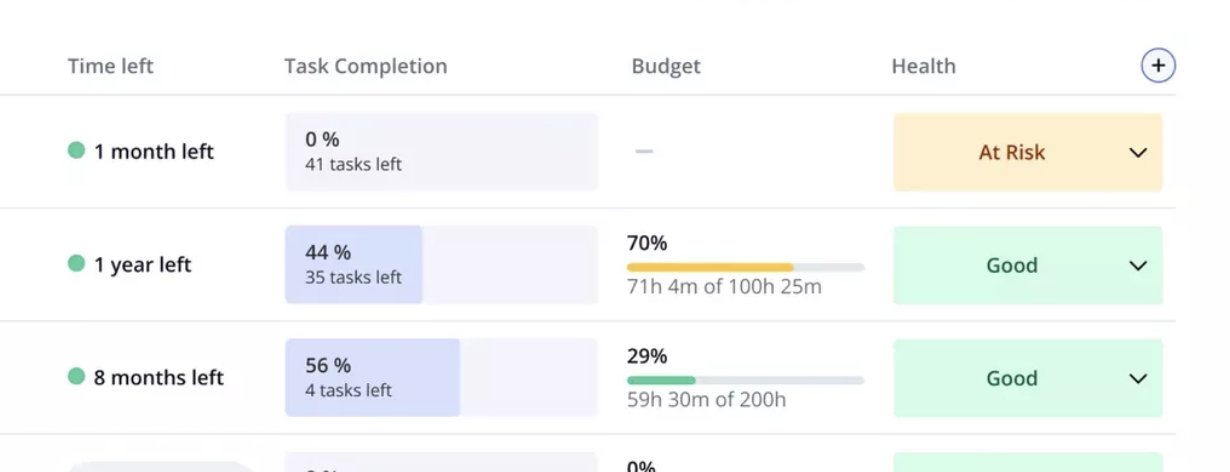Click the '1 month left' text
The height and width of the screenshot is (472, 1230).
pyautogui.click(x=154, y=152)
